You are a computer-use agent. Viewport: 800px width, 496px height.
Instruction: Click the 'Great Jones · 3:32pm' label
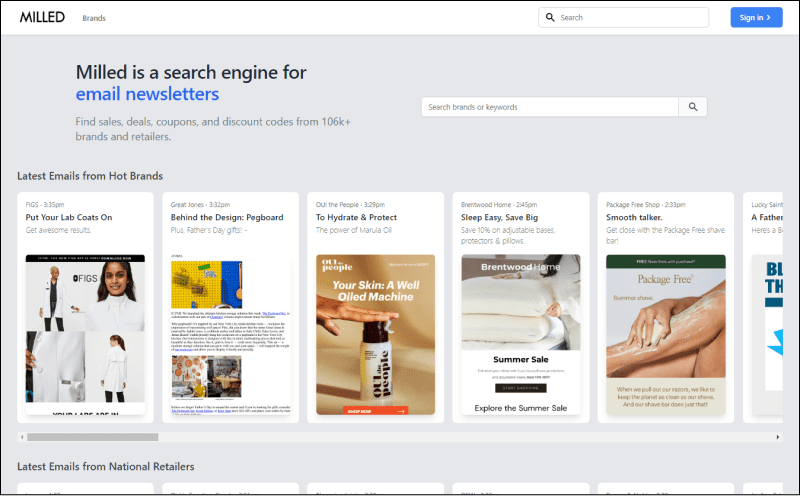point(200,205)
